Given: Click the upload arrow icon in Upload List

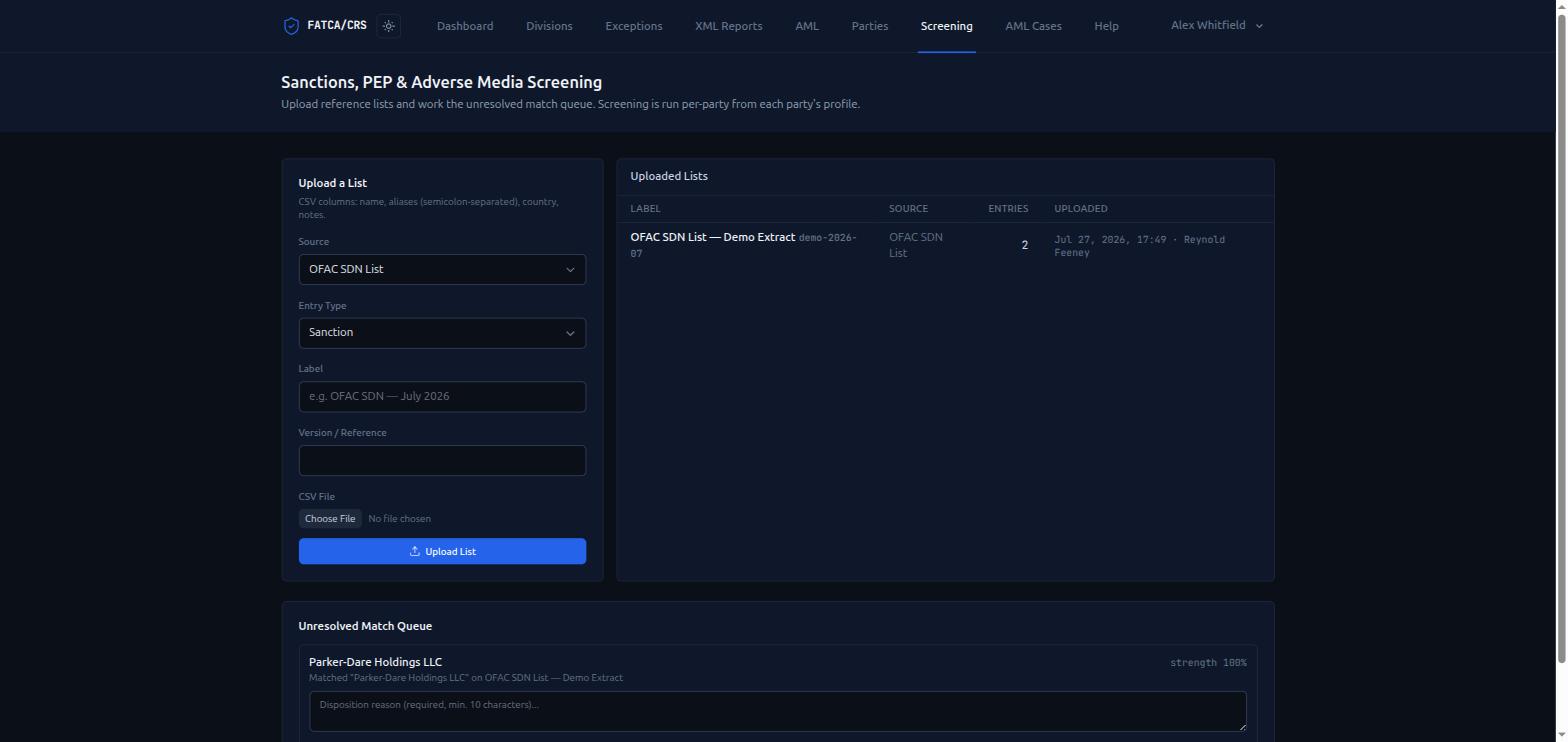Looking at the screenshot, I should pyautogui.click(x=414, y=551).
